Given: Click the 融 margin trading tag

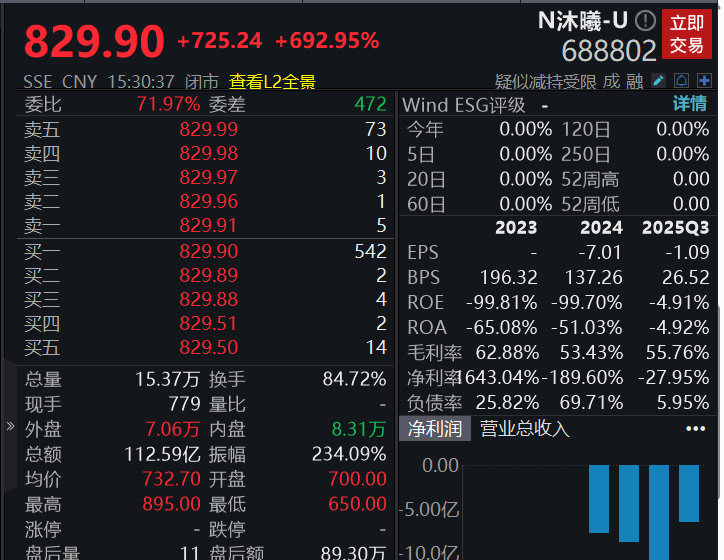Looking at the screenshot, I should pyautogui.click(x=634, y=81).
